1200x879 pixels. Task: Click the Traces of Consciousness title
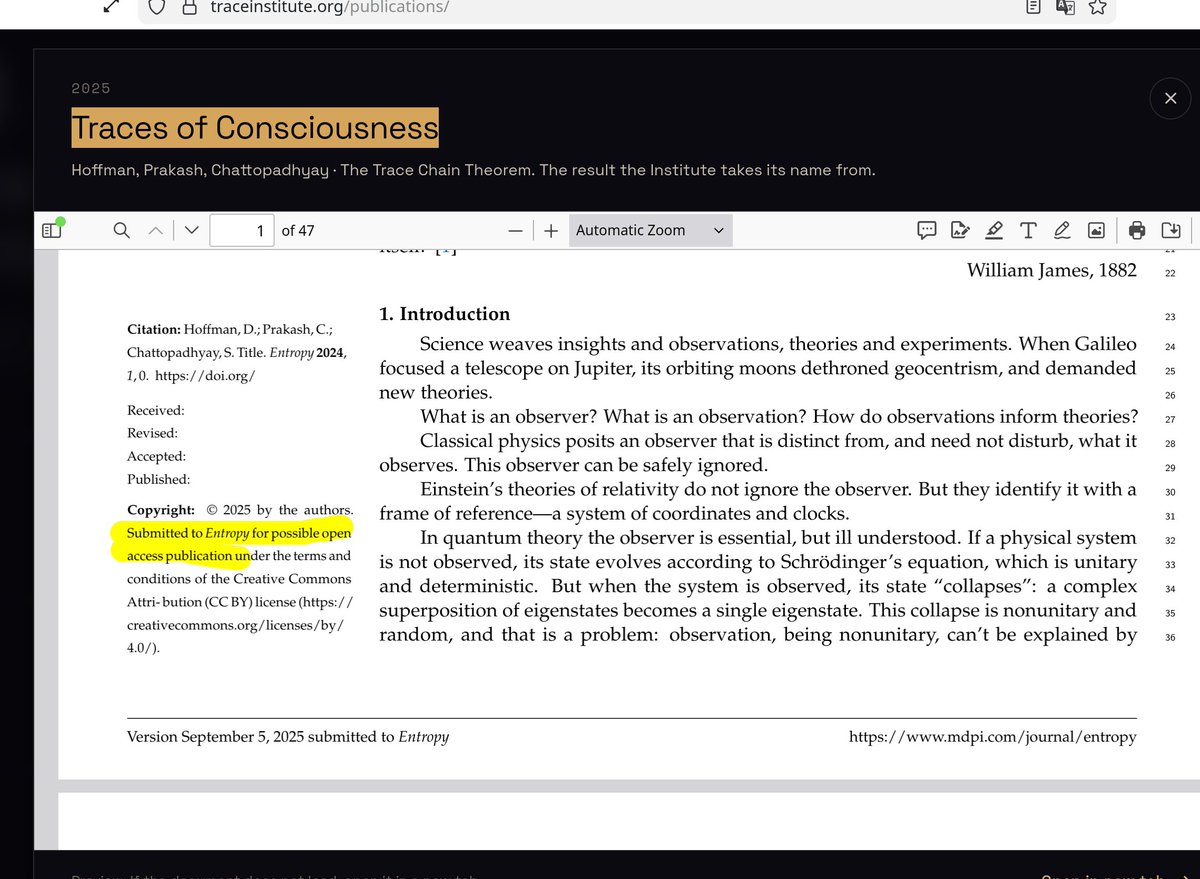255,128
